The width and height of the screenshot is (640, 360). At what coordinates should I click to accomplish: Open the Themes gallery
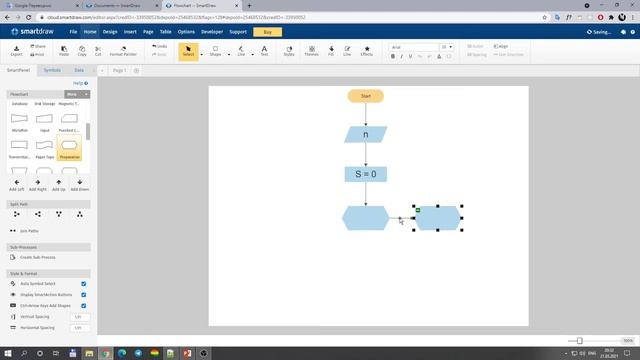tap(311, 51)
